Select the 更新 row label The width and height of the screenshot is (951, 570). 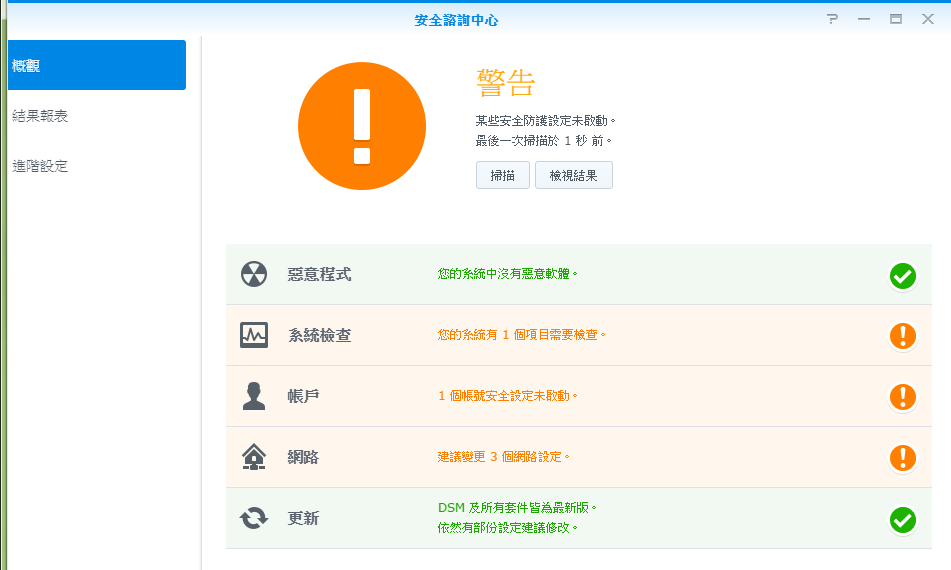[303, 518]
